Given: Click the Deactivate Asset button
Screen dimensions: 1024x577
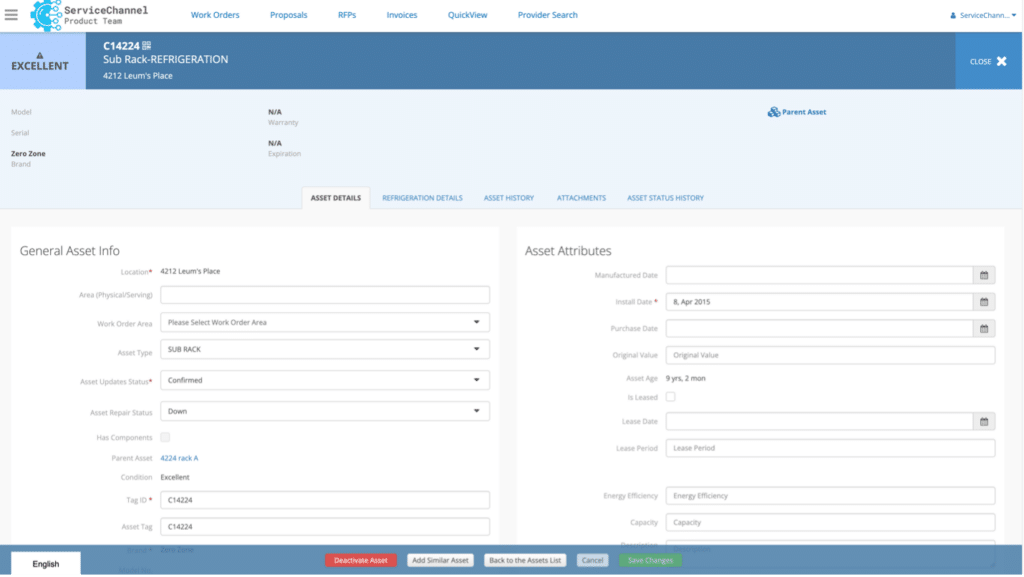Looking at the screenshot, I should coord(360,560).
